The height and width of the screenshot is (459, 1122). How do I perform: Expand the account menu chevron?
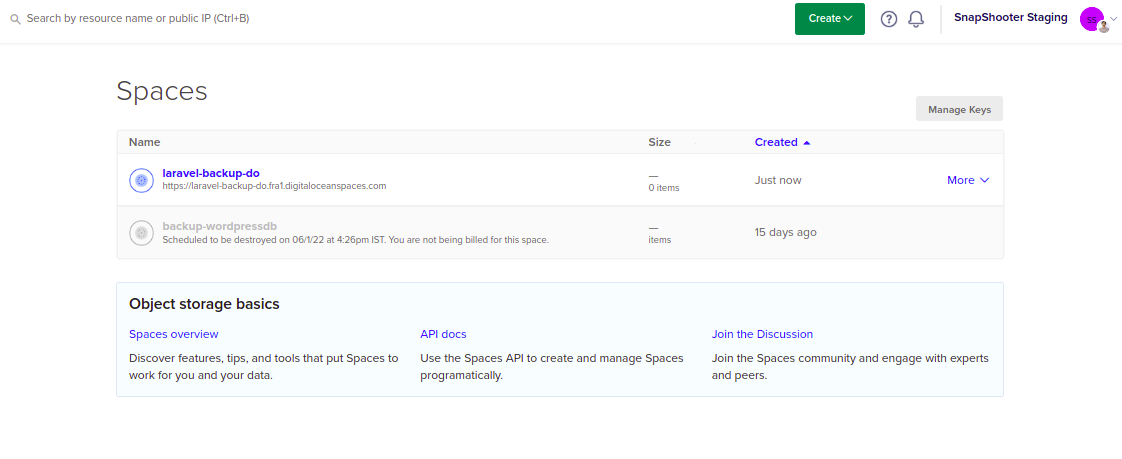point(1114,19)
